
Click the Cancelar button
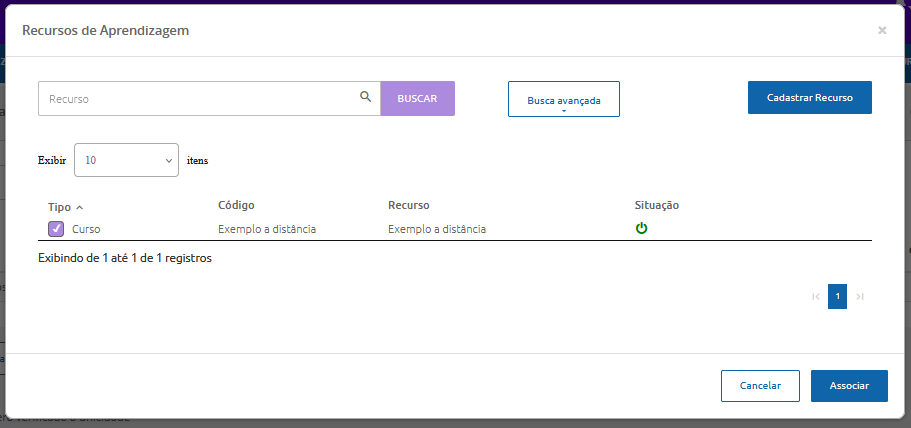(760, 386)
